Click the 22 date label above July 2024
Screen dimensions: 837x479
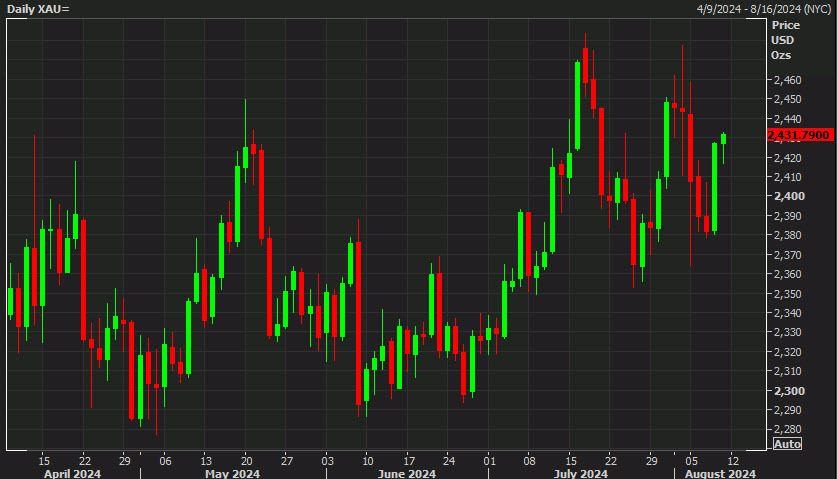611,461
